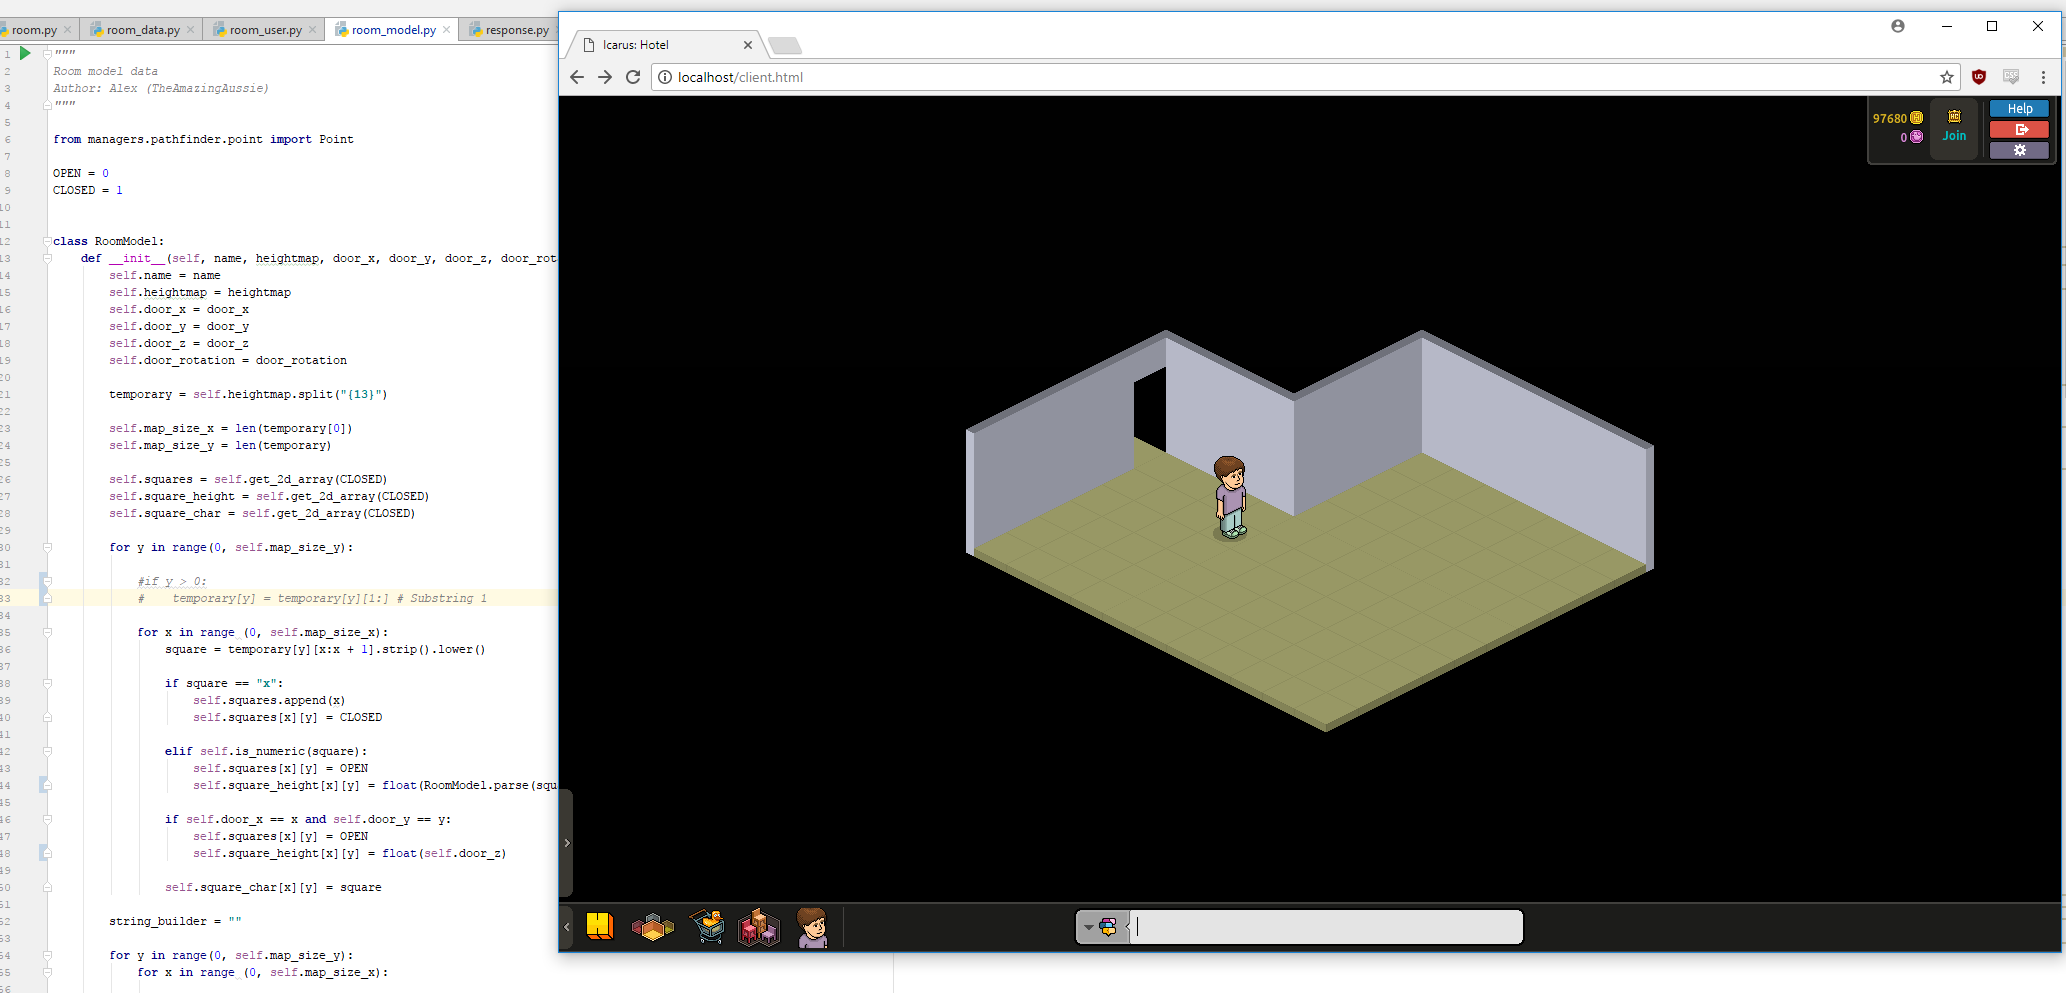Reload the localhost client page
Viewport: 2066px width, 993px height.
633,77
